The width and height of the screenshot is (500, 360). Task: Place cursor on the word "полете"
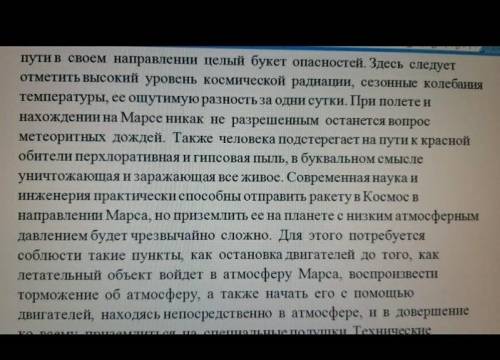click(x=400, y=102)
